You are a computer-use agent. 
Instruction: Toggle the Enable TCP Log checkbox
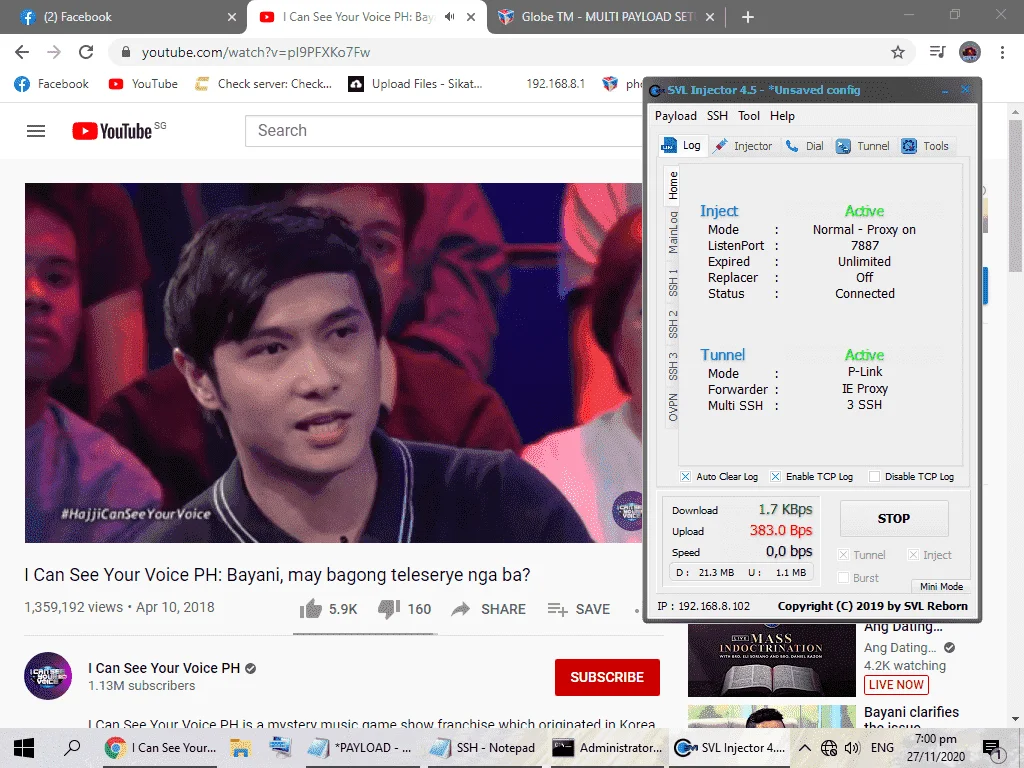coord(775,477)
